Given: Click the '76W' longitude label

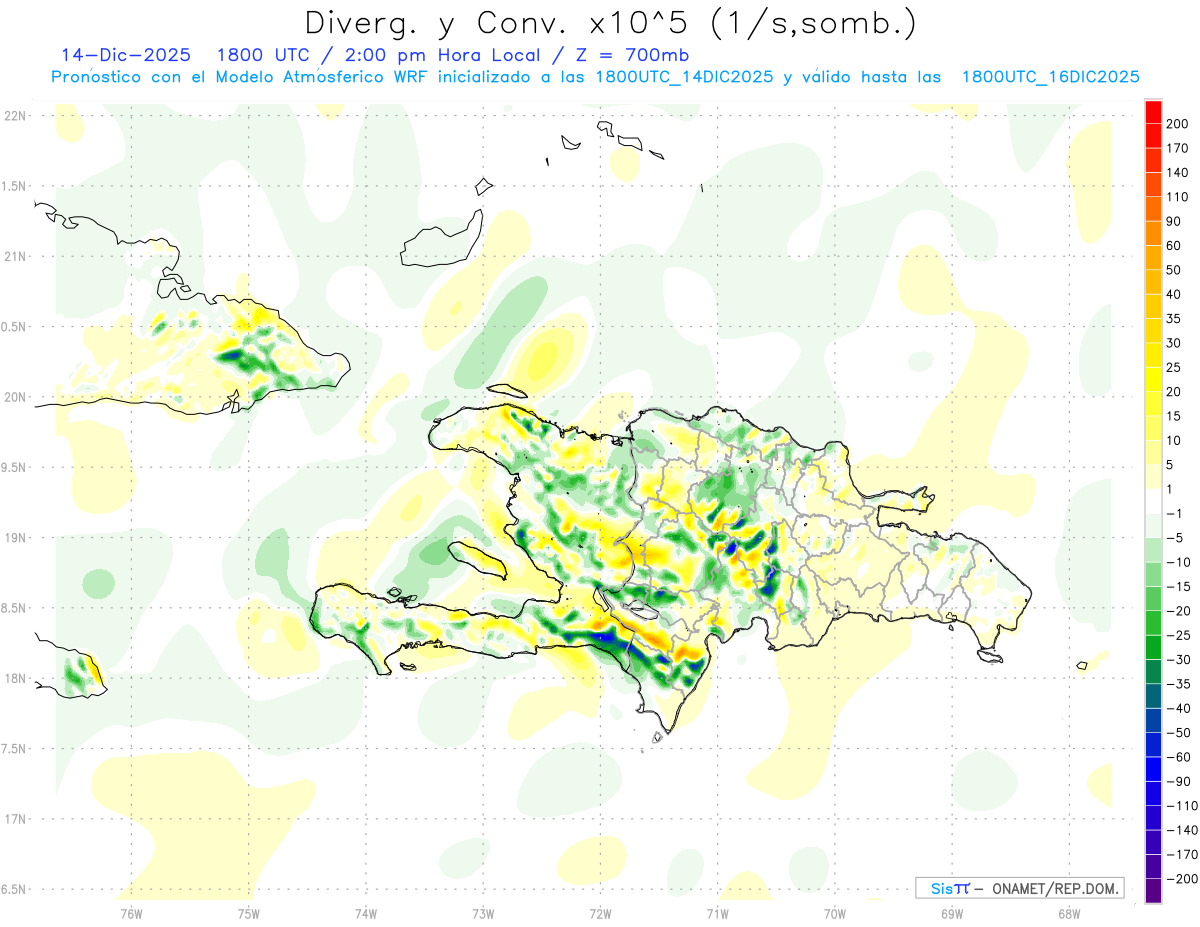Looking at the screenshot, I should (x=131, y=913).
